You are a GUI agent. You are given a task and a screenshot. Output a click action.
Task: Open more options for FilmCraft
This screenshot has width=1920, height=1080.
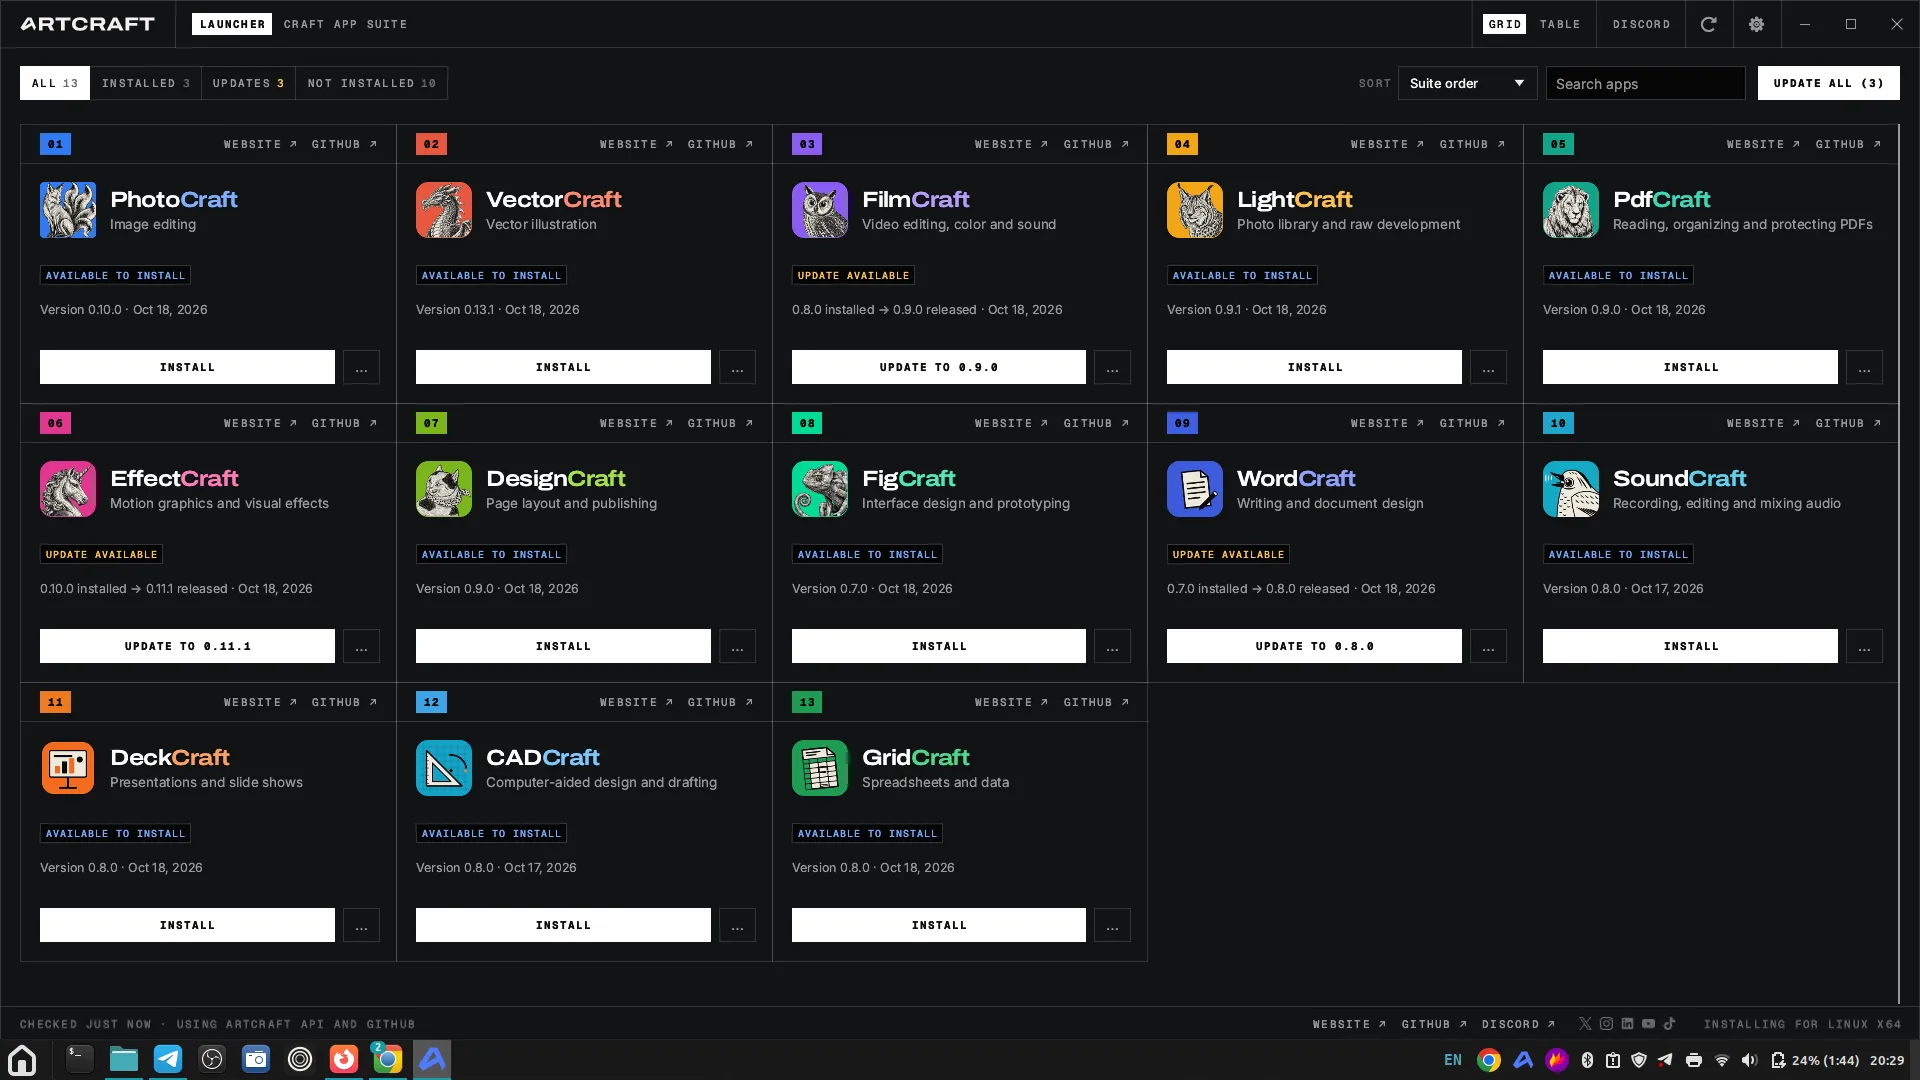(x=1112, y=367)
